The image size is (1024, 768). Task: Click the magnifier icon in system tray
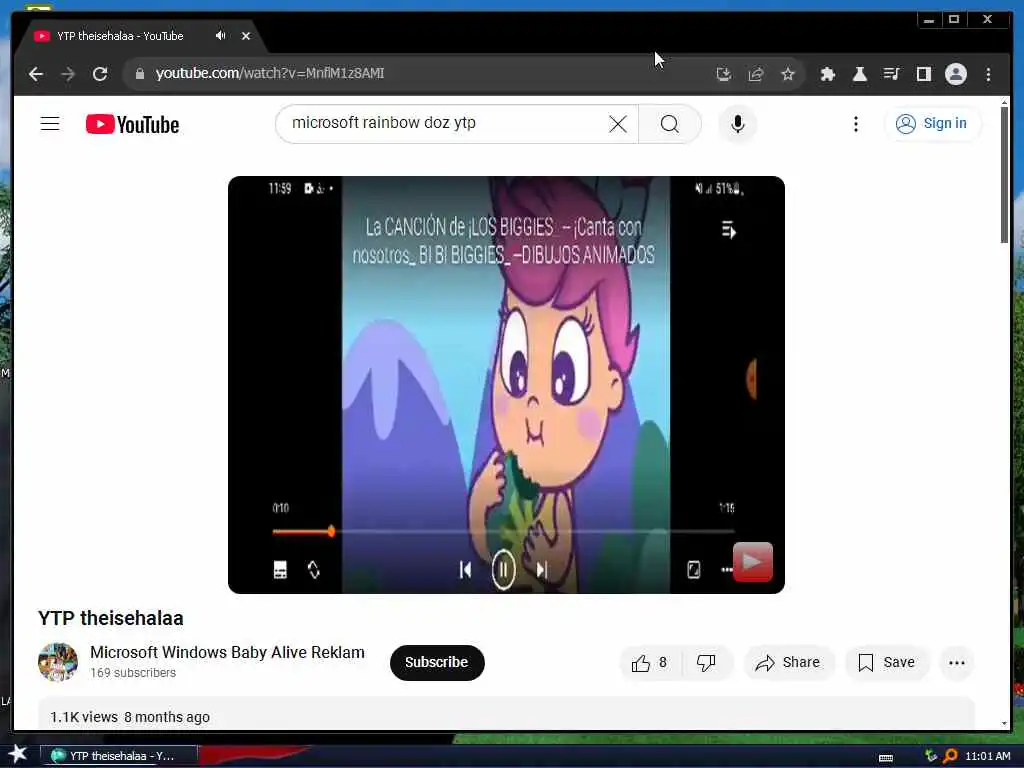coord(950,756)
